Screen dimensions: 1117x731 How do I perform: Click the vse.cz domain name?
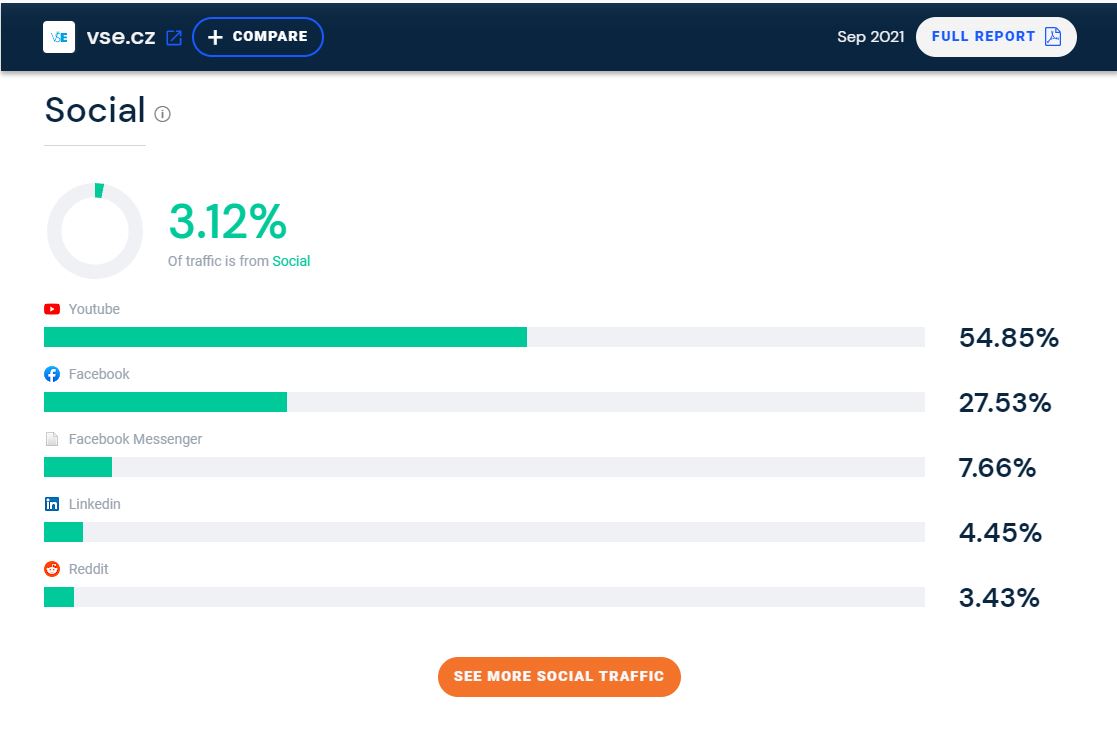121,38
